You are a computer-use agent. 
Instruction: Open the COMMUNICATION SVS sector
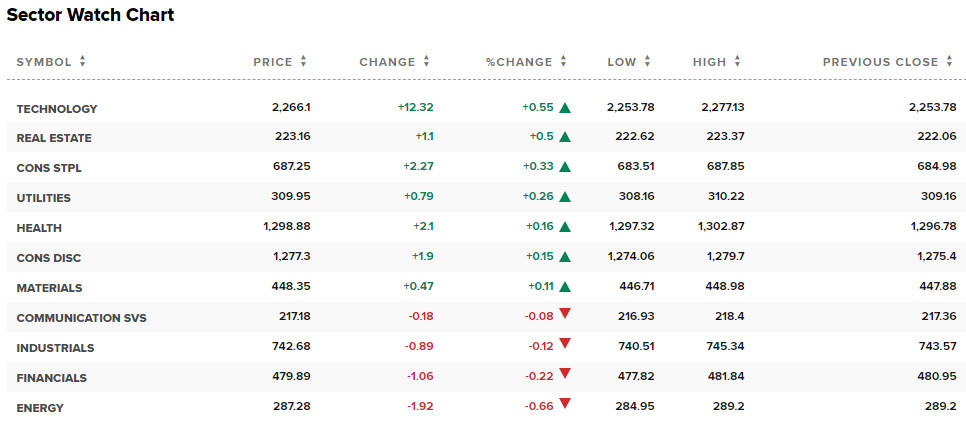click(81, 319)
